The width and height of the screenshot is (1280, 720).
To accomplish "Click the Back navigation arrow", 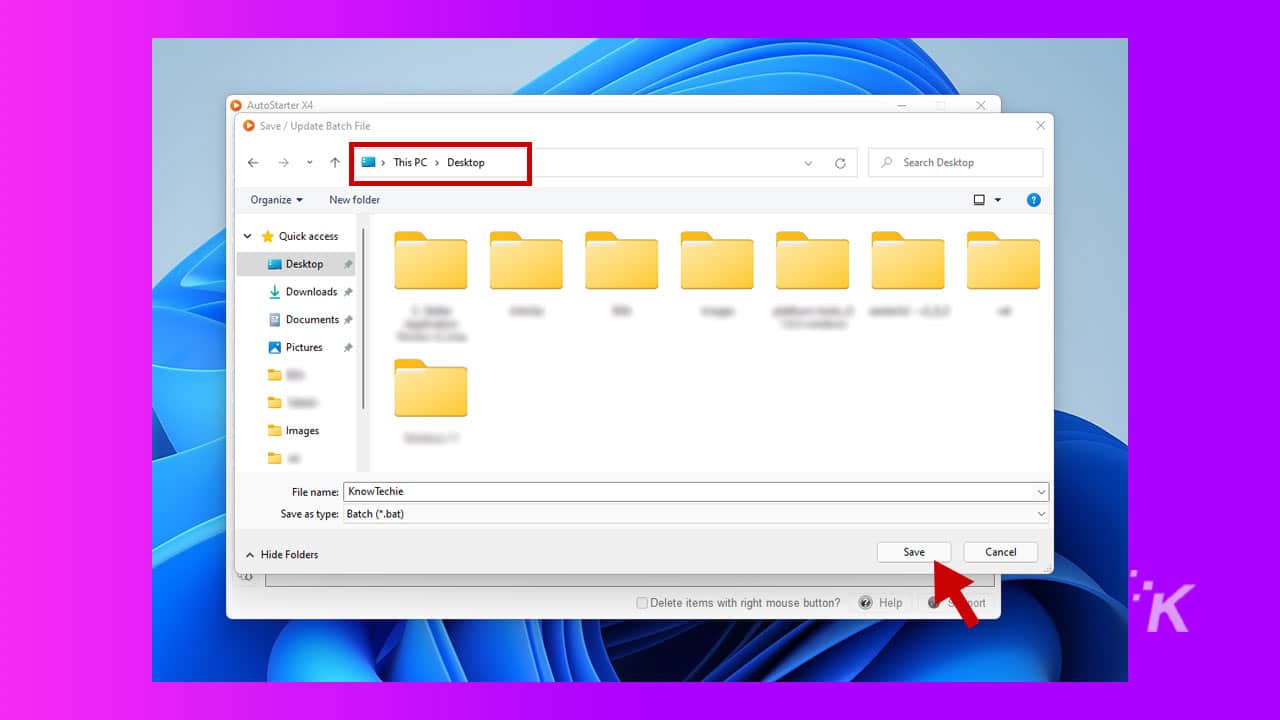I will (x=253, y=162).
